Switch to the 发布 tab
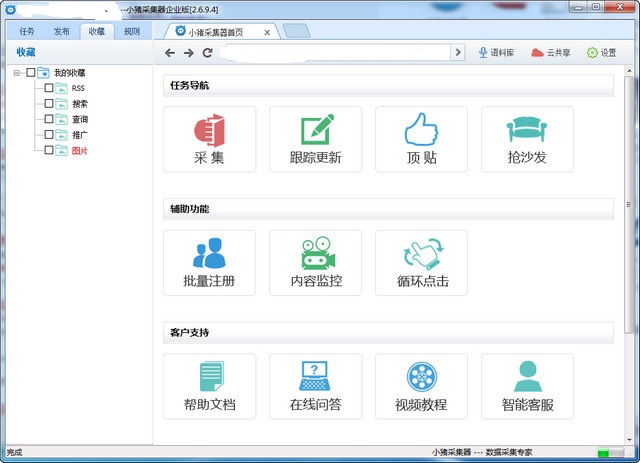The height and width of the screenshot is (463, 640). [62, 31]
